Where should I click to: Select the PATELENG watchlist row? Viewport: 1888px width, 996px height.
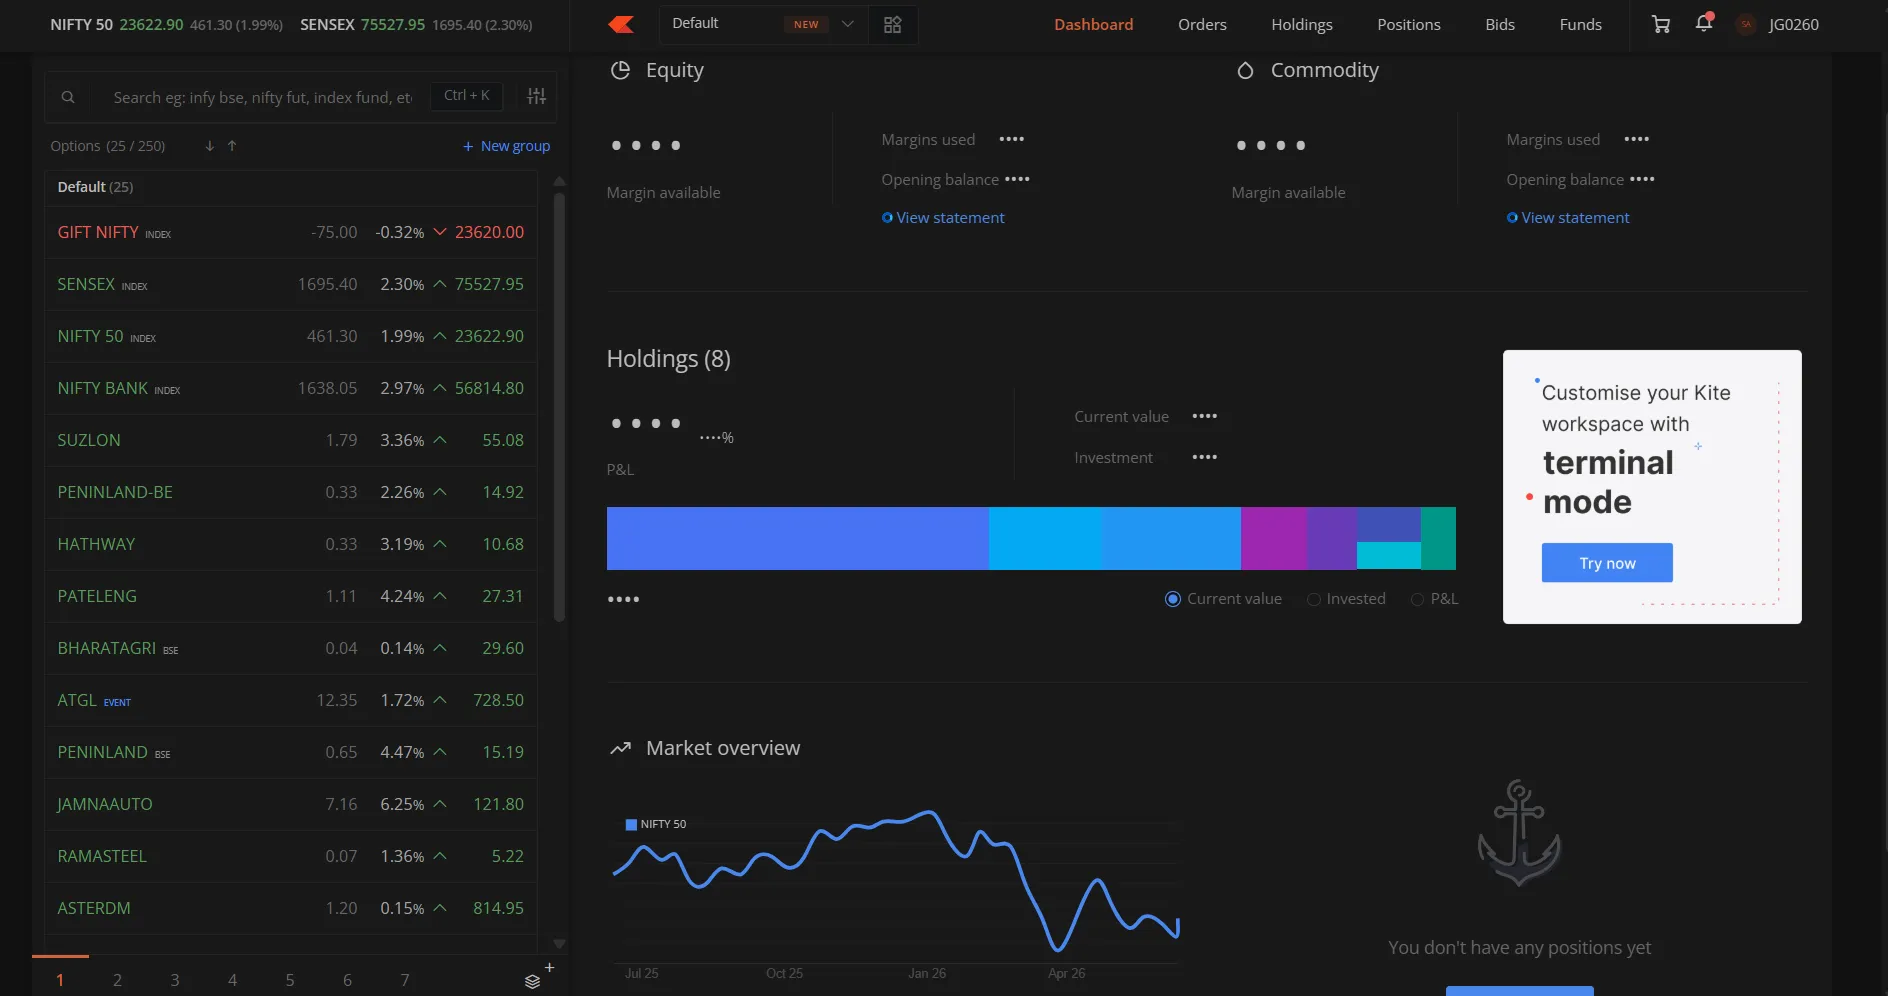[291, 596]
